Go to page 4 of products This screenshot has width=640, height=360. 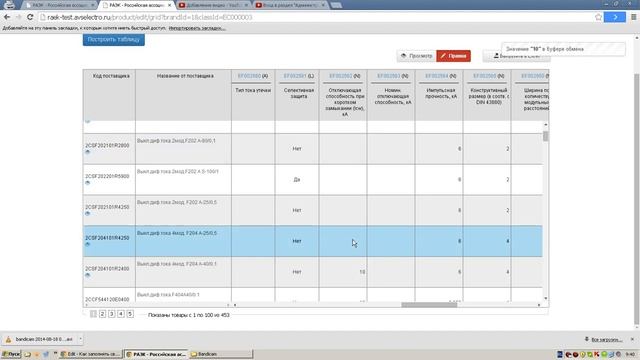121,314
